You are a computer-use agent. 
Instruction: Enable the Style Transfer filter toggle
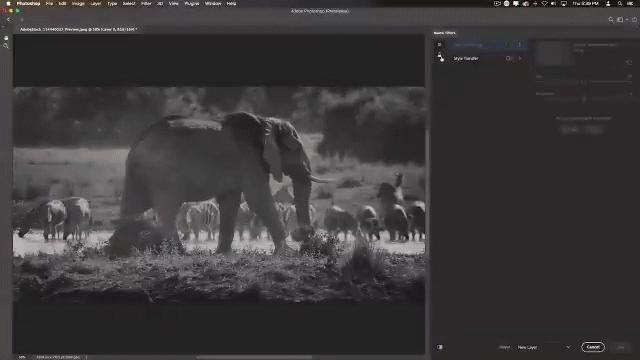click(508, 58)
